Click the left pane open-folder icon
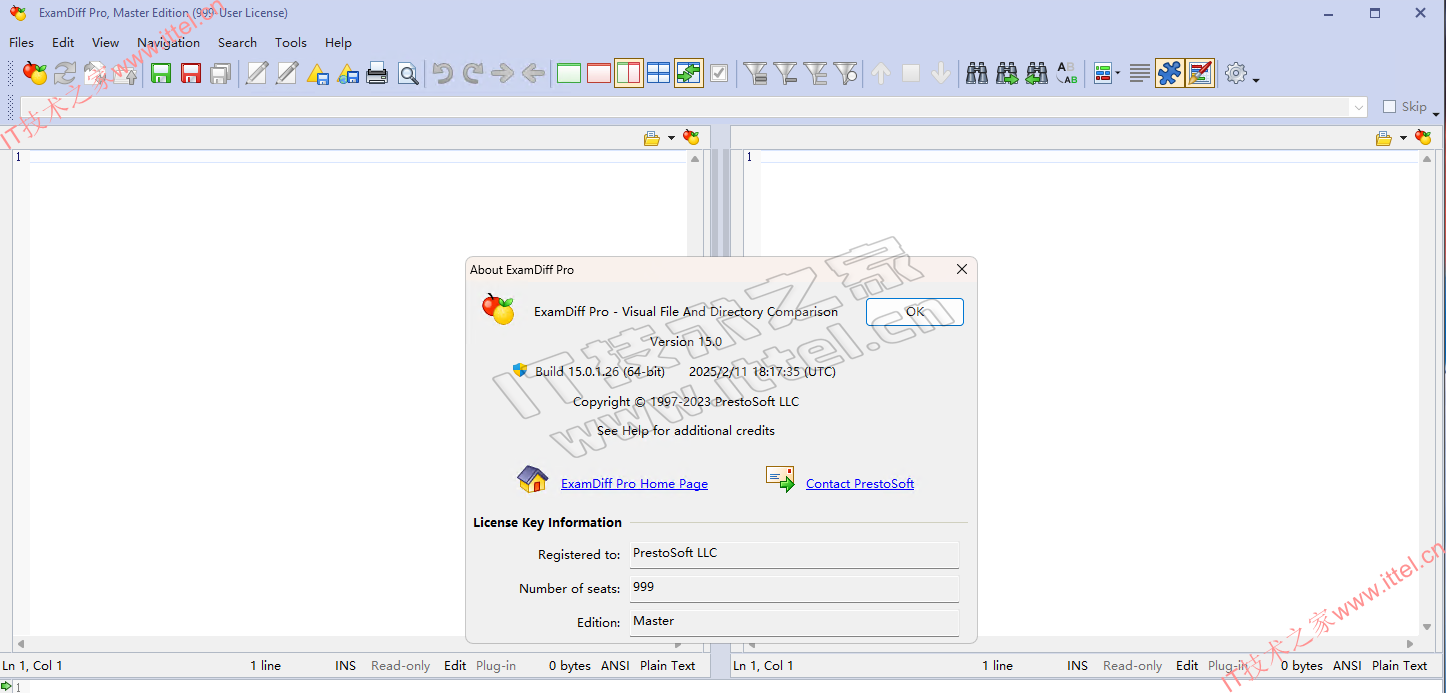 pos(652,138)
